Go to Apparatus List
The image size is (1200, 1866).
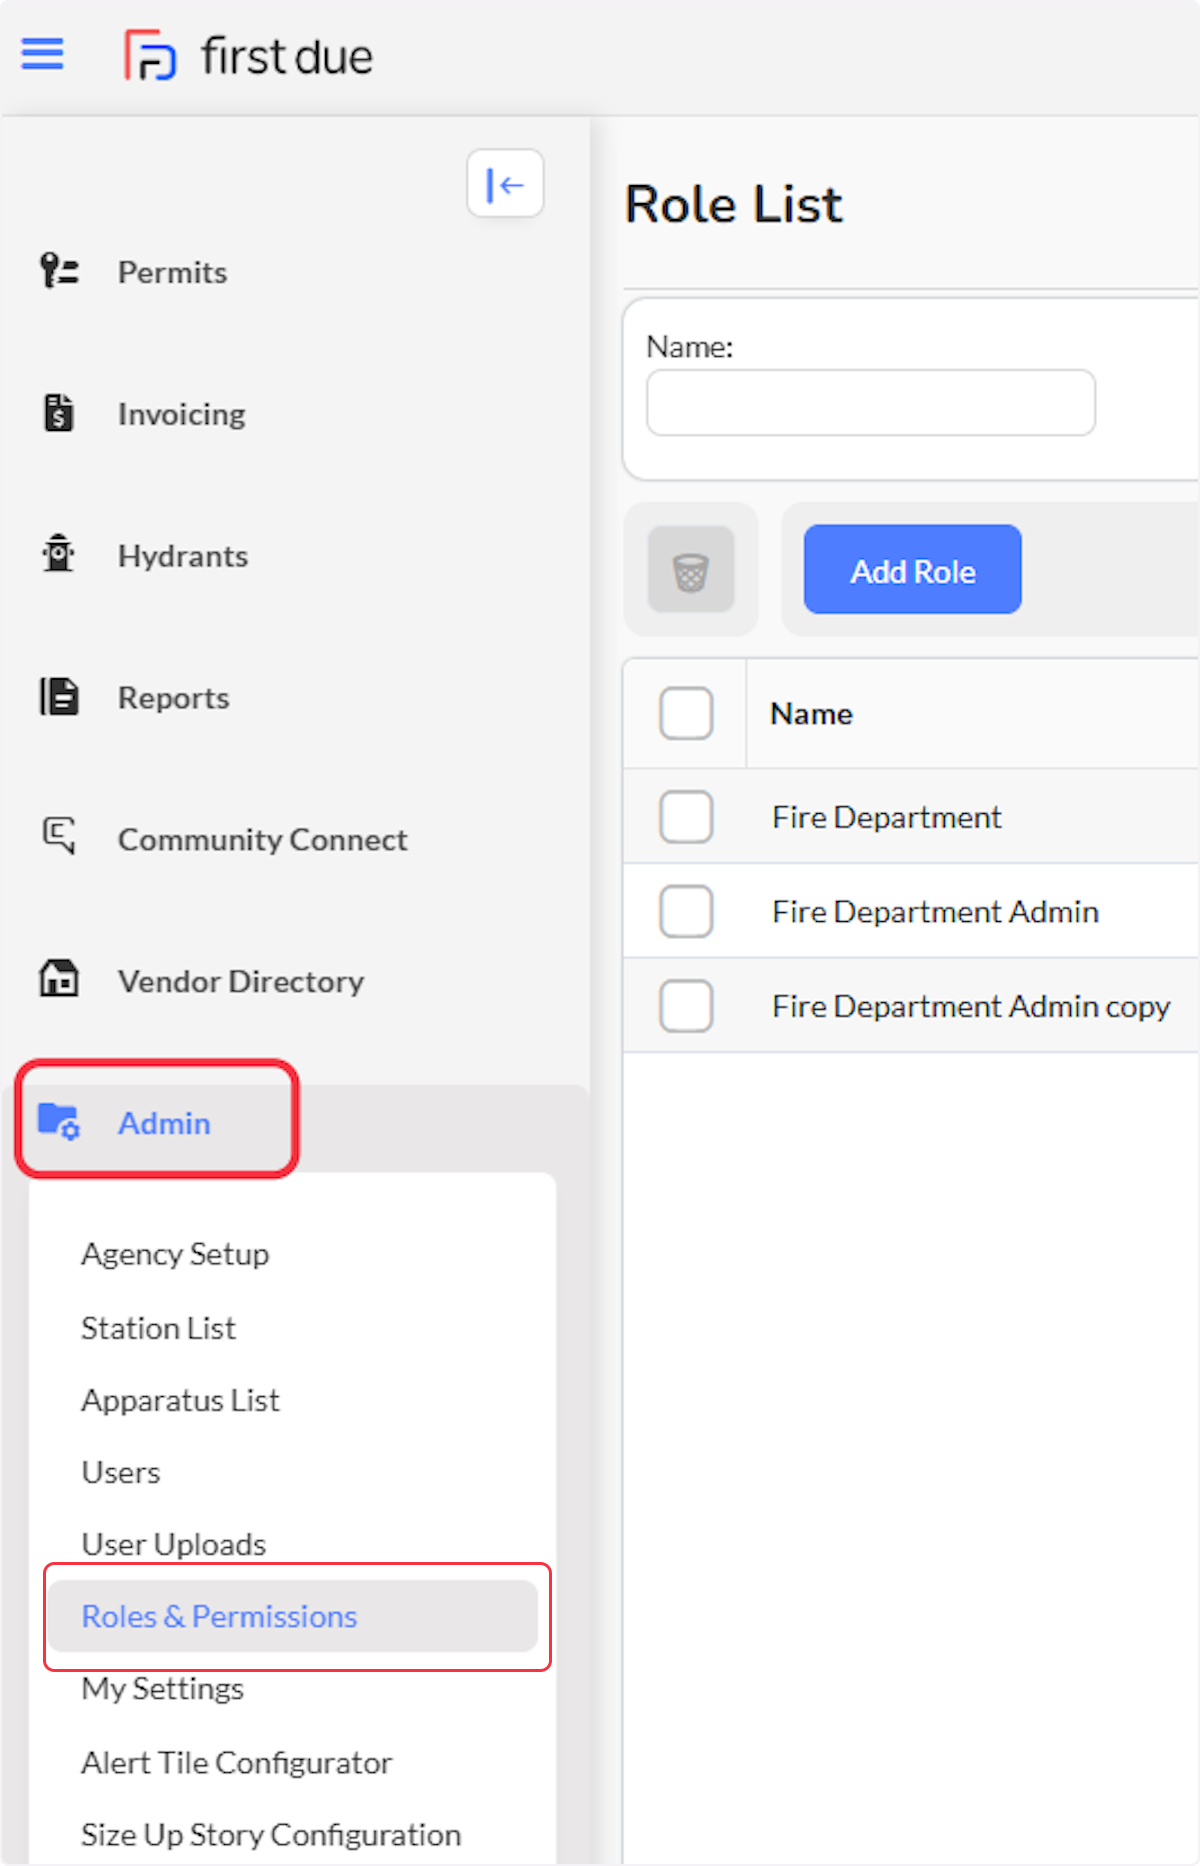180,1400
